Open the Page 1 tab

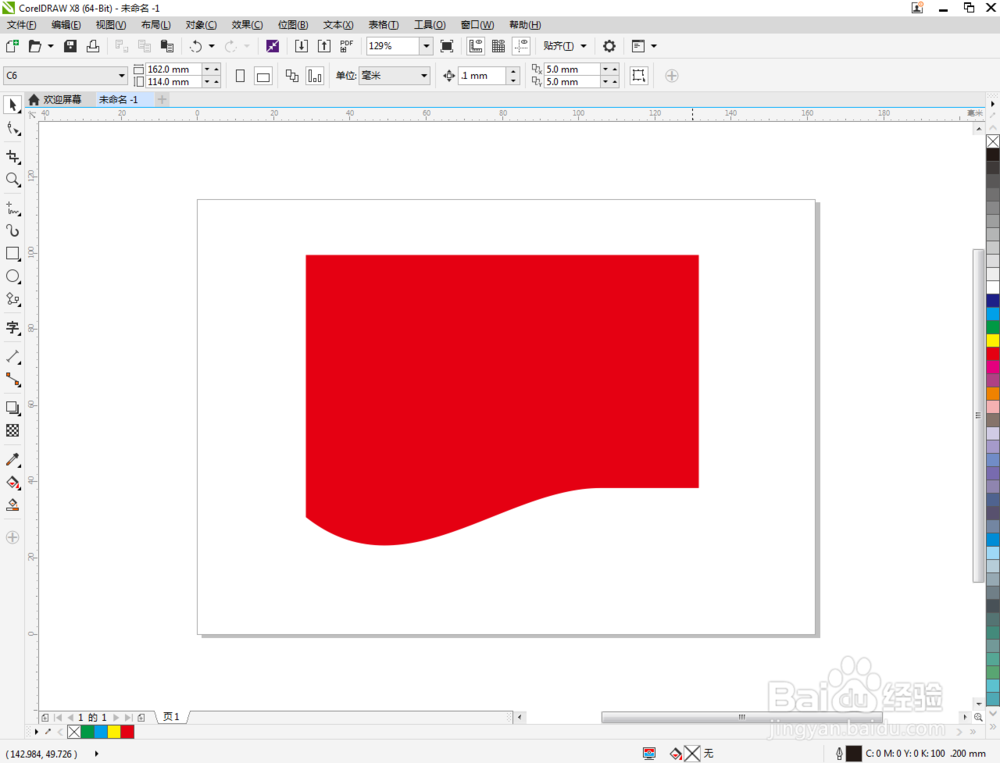tap(171, 716)
